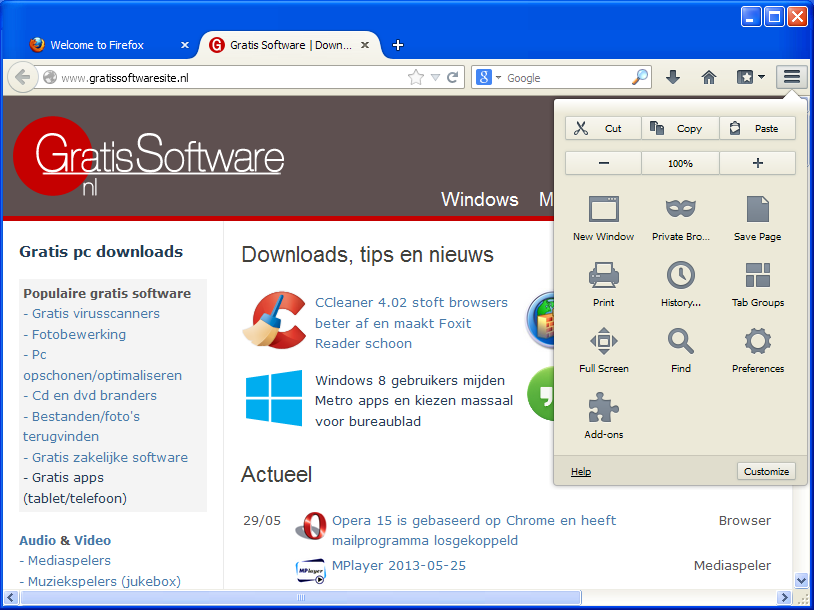Open the bookmarks menu dropdown arrow
This screenshot has height=610, width=814.
coord(762,77)
